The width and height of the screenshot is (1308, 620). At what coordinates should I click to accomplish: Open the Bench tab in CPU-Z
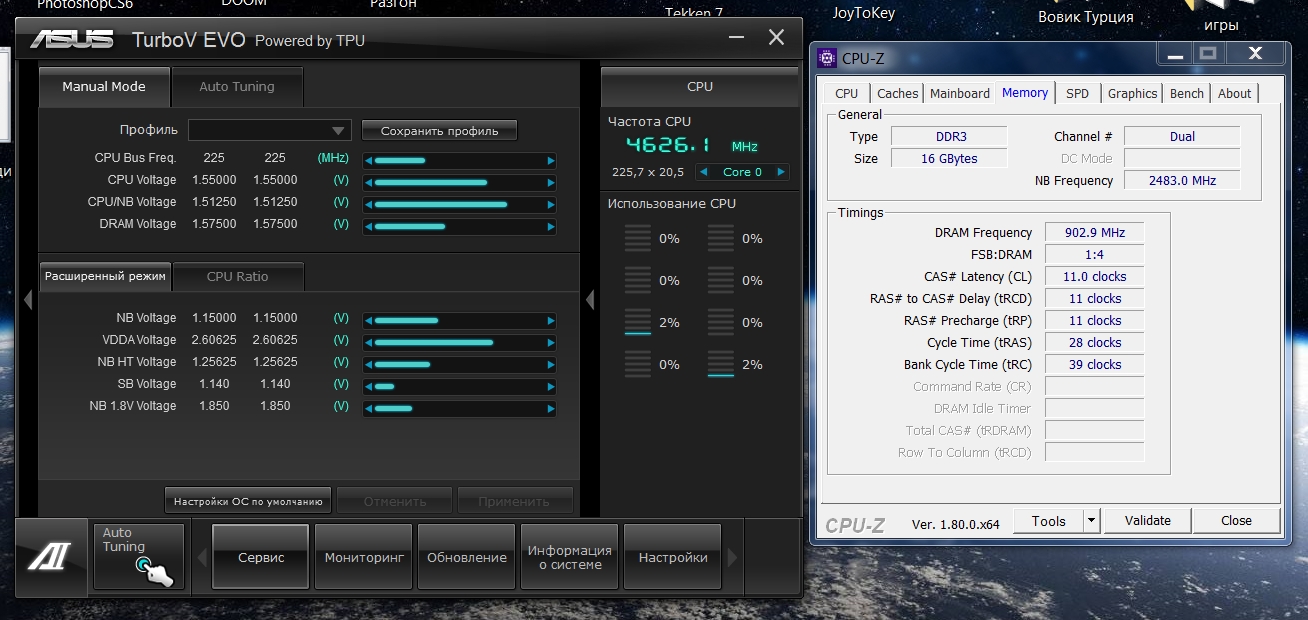click(1187, 93)
